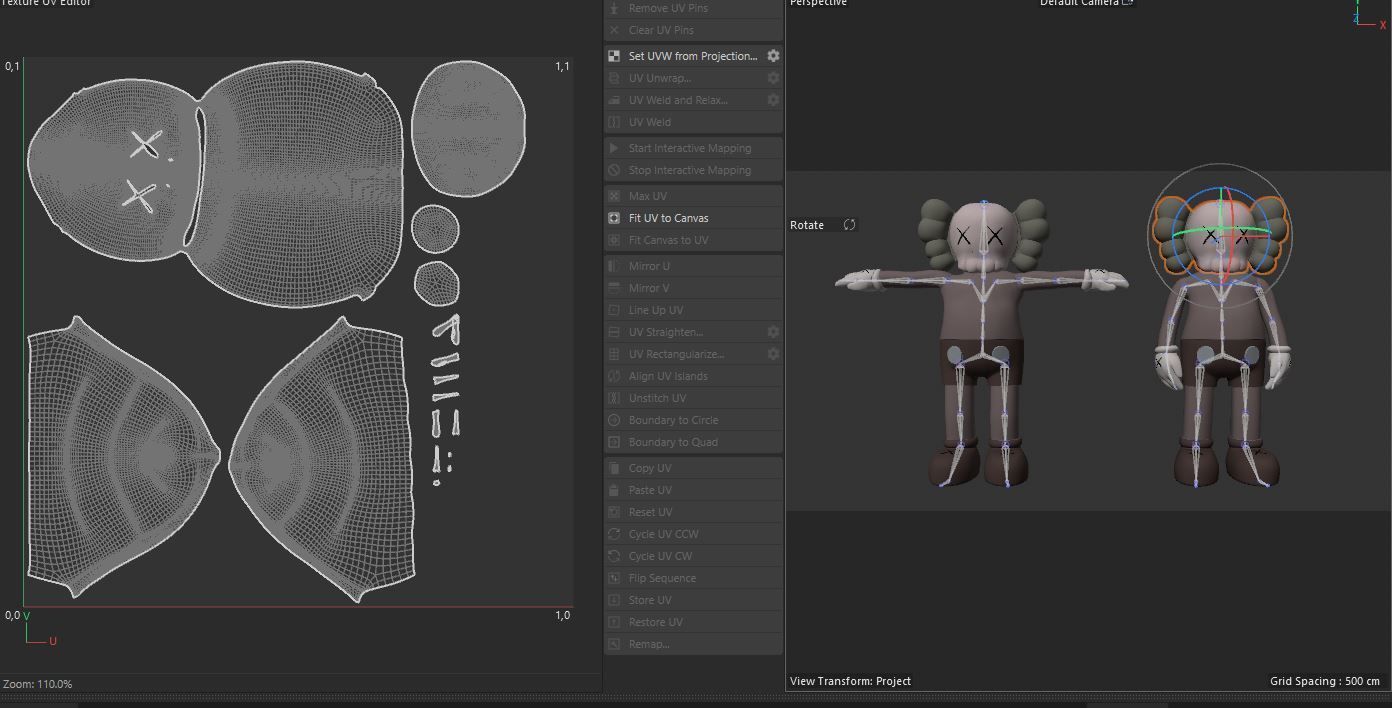Click the Store UV command

point(693,600)
